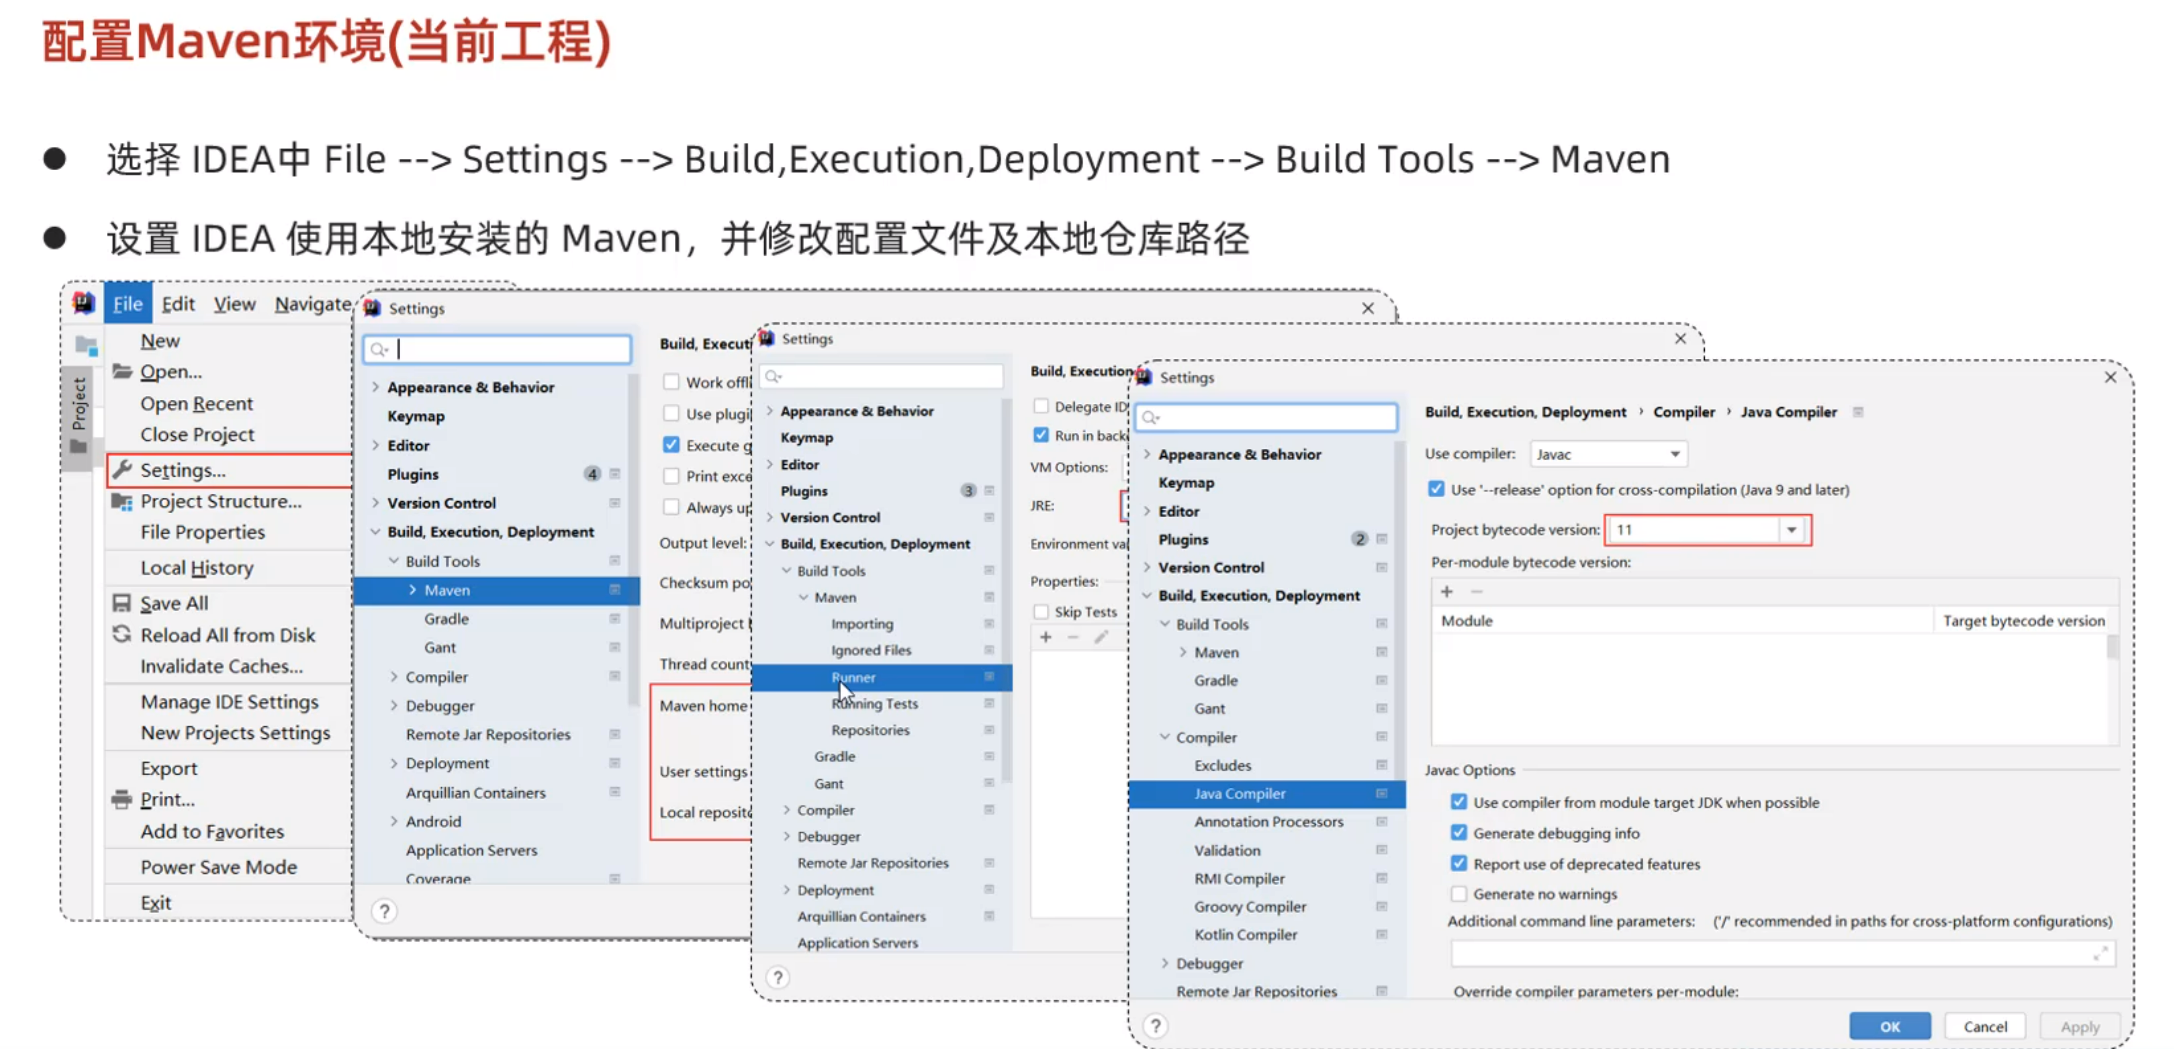Click the search magnifier in leftmost Settings
The width and height of the screenshot is (2174, 1049).
[379, 349]
